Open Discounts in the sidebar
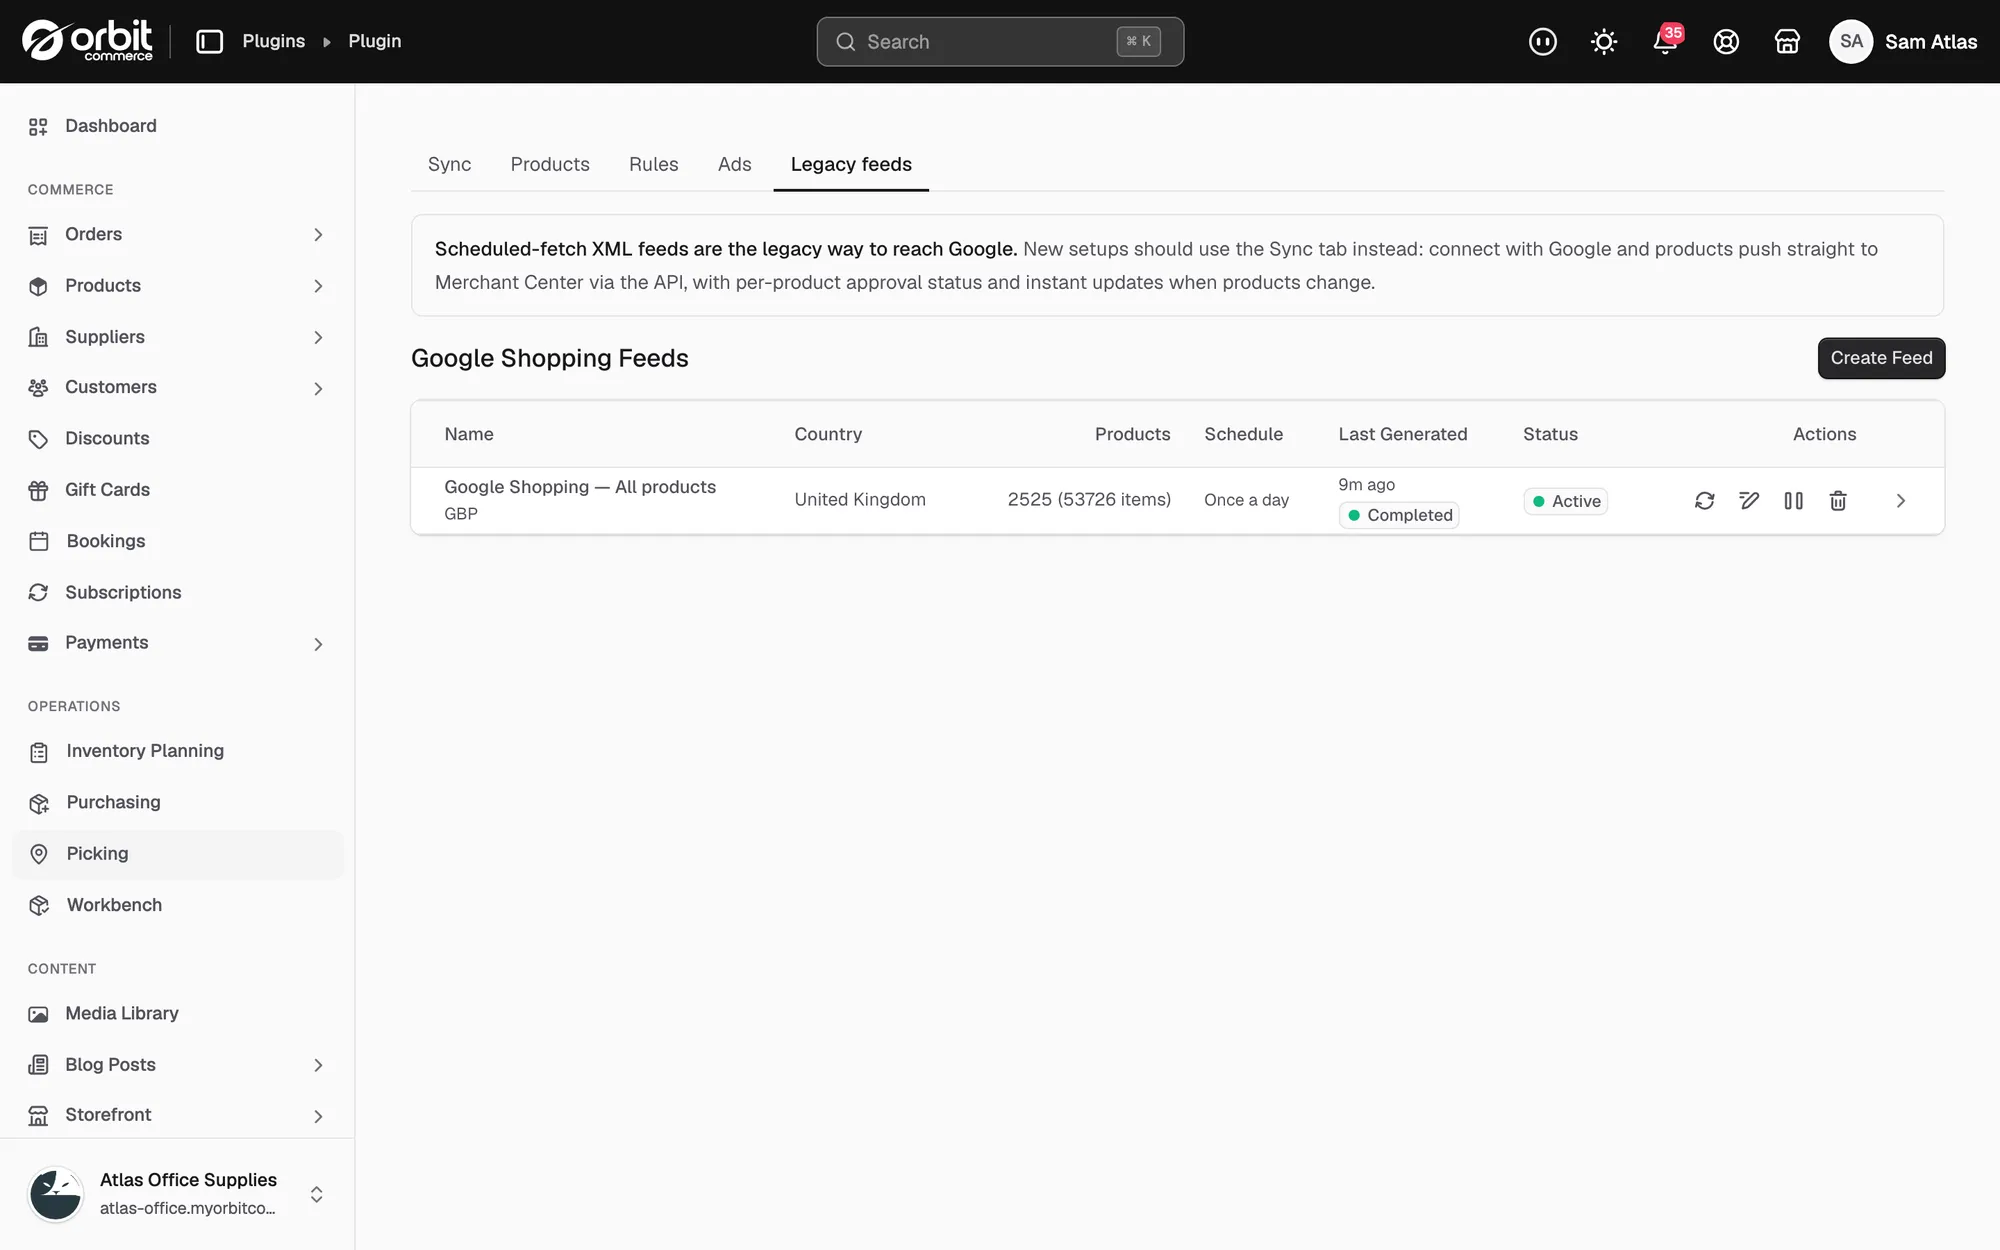The image size is (2000, 1250). click(177, 438)
